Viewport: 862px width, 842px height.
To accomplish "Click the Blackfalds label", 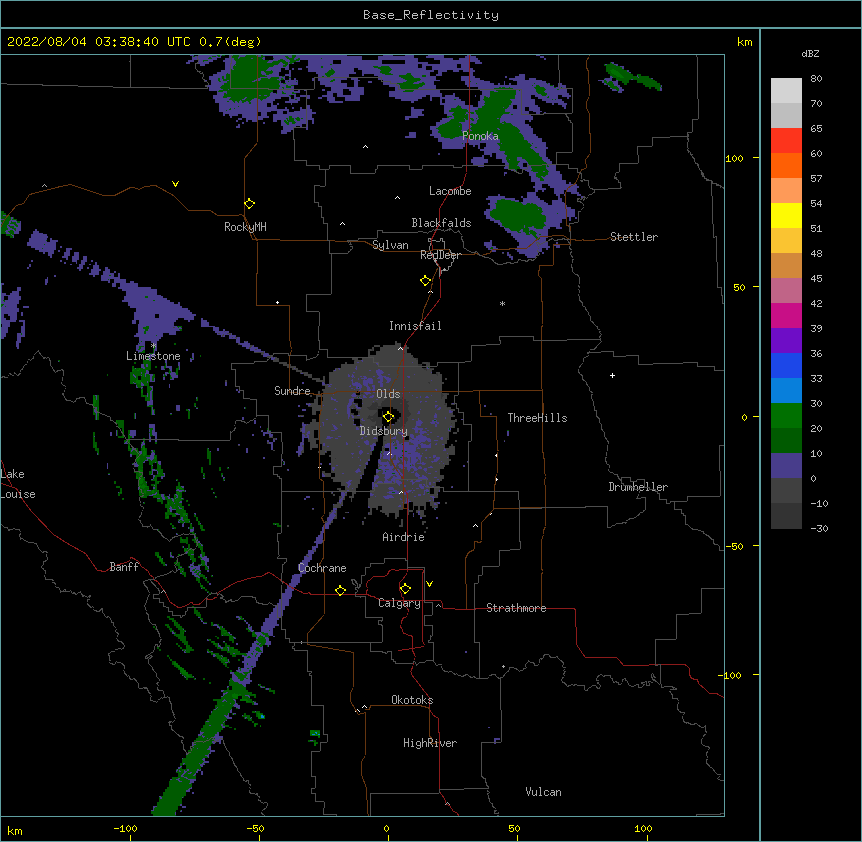I will (441, 223).
